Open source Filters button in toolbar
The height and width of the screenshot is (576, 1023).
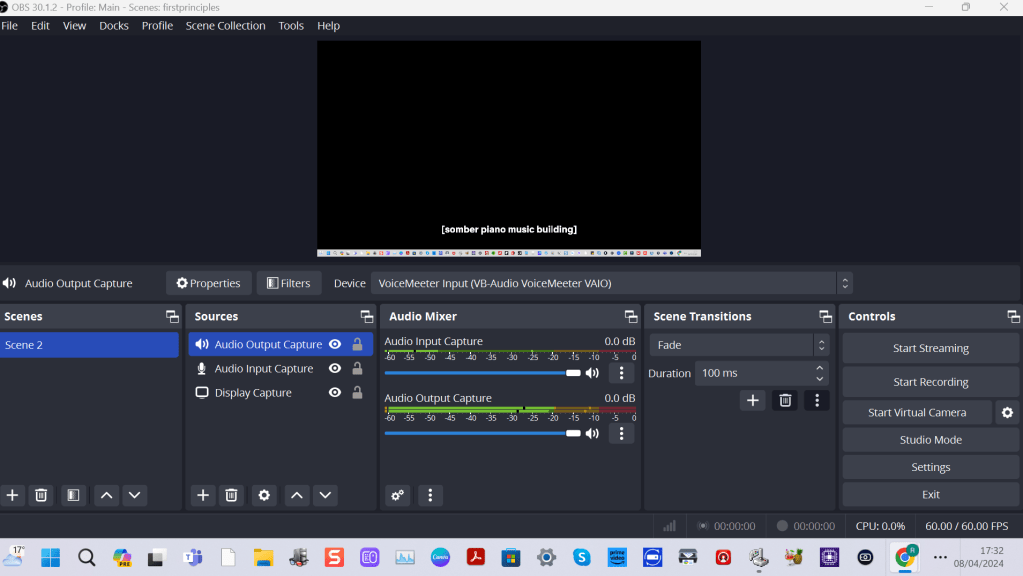click(x=288, y=283)
